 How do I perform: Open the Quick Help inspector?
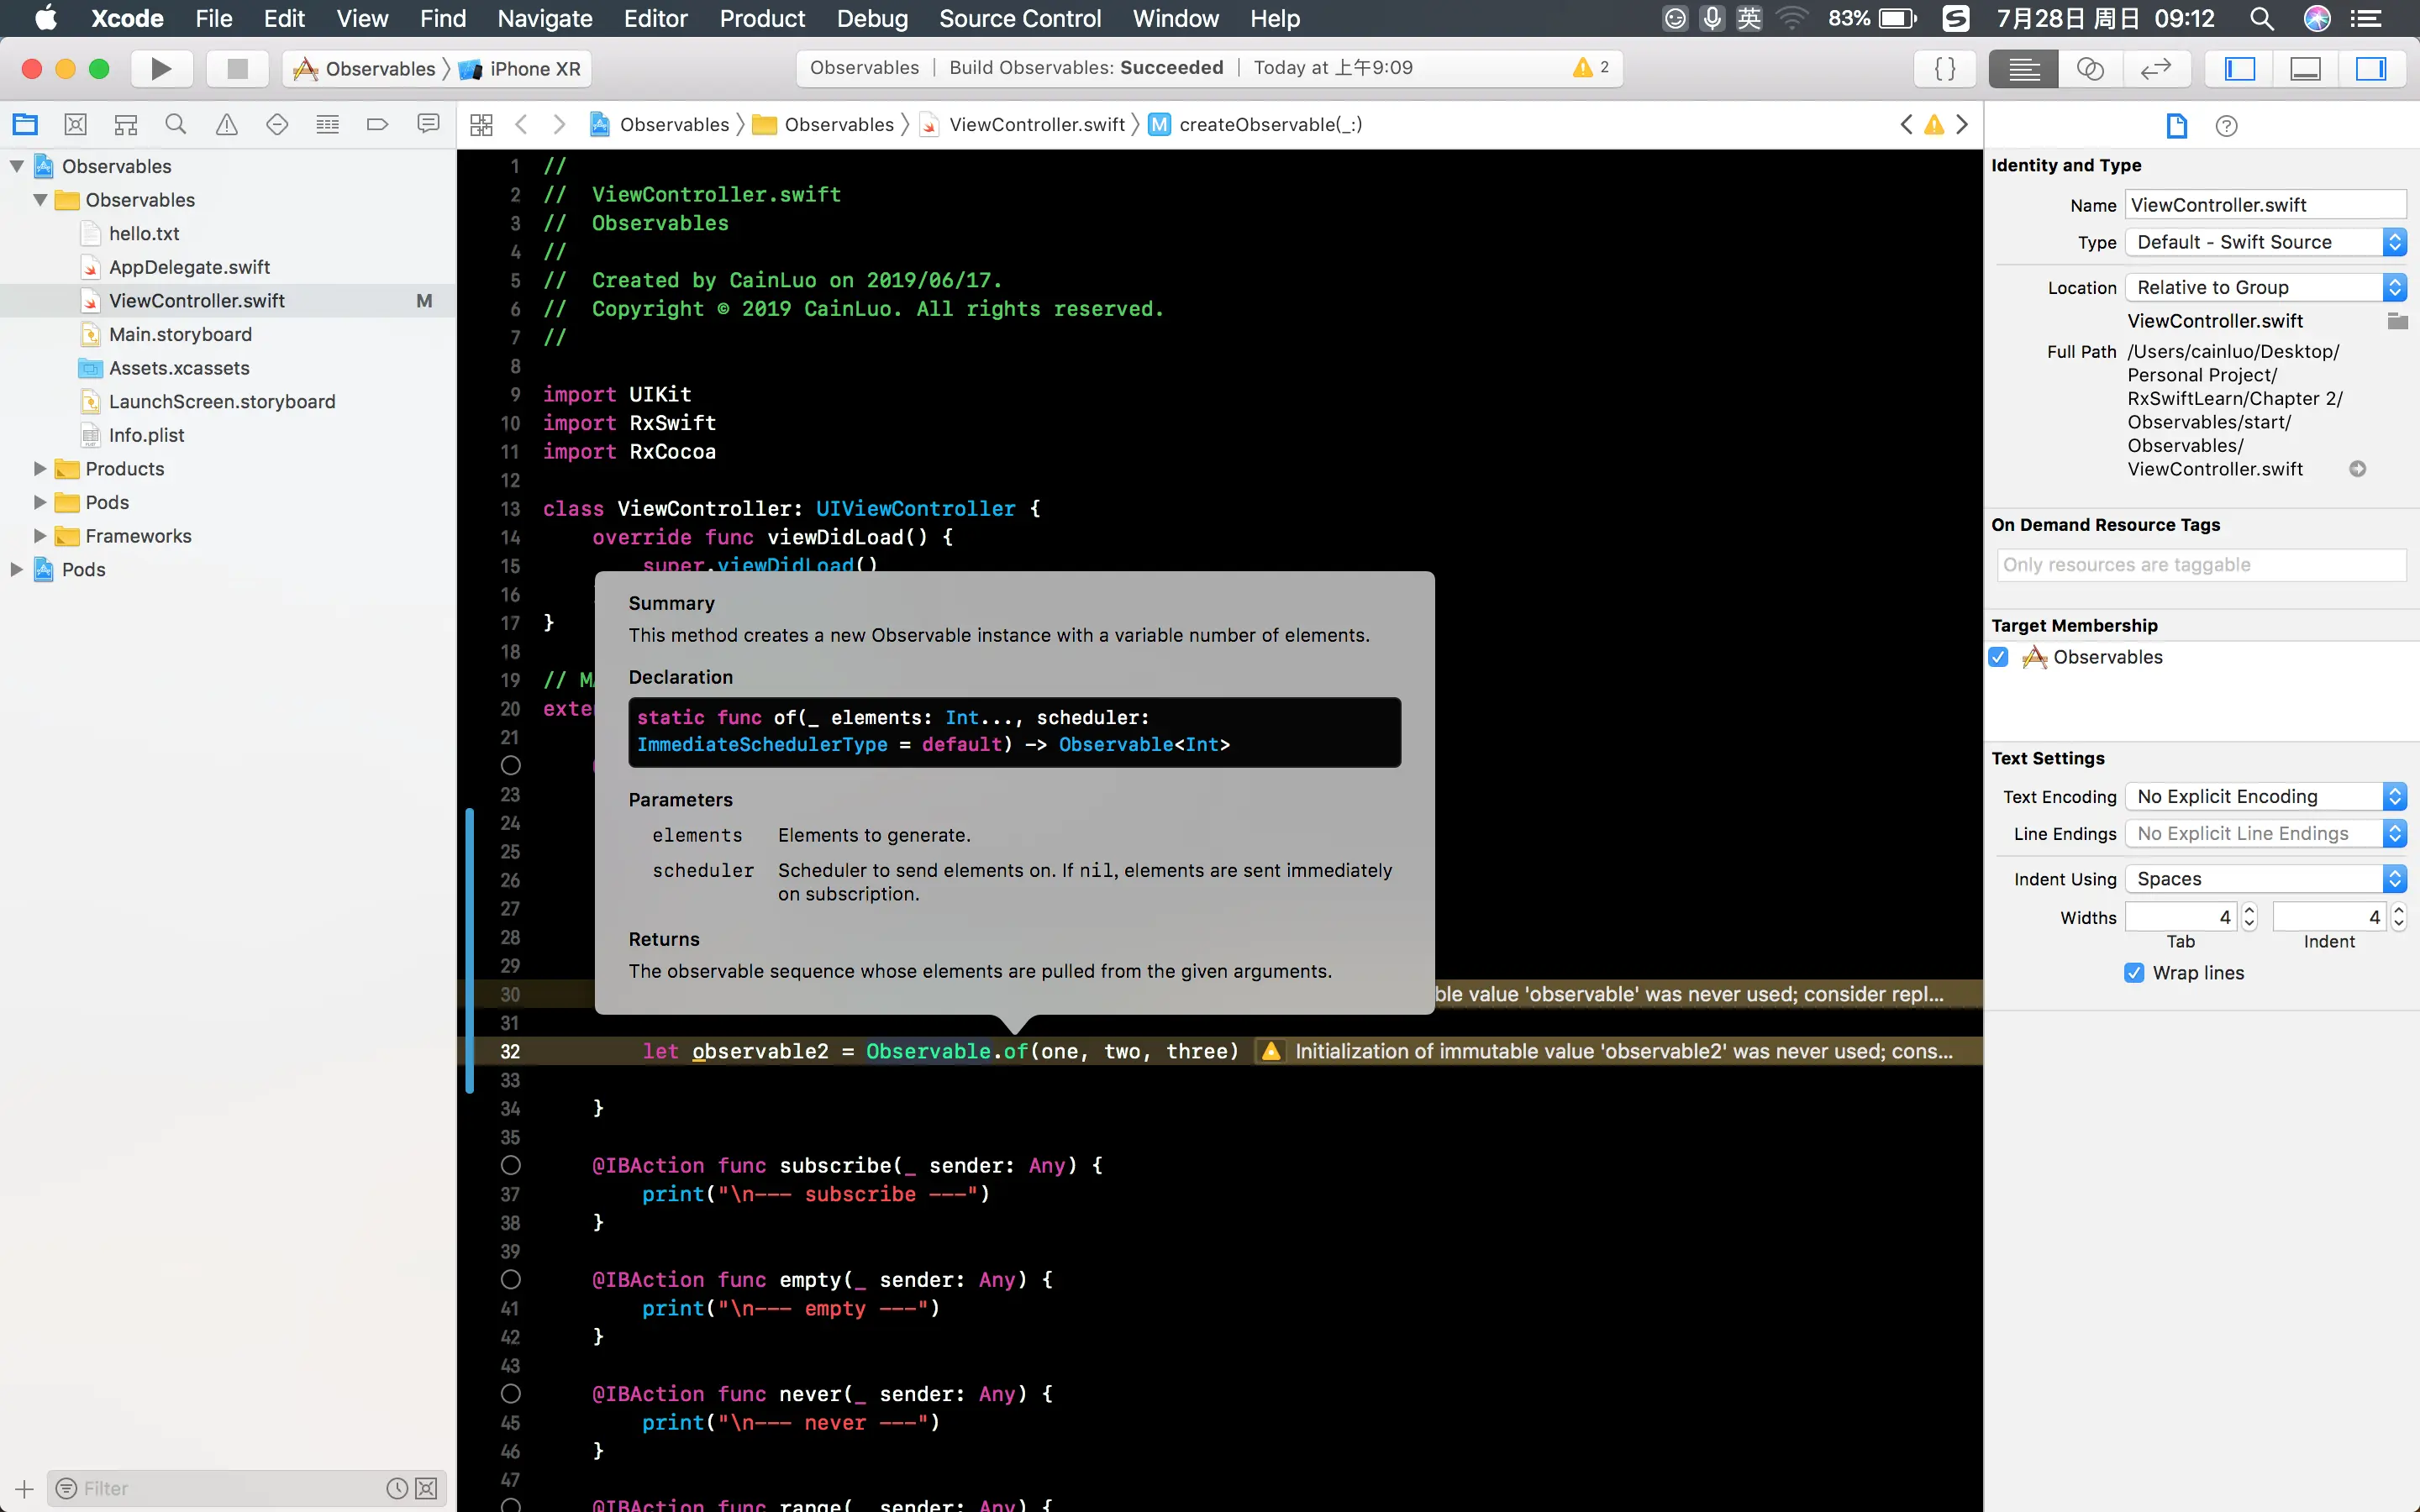[2226, 125]
